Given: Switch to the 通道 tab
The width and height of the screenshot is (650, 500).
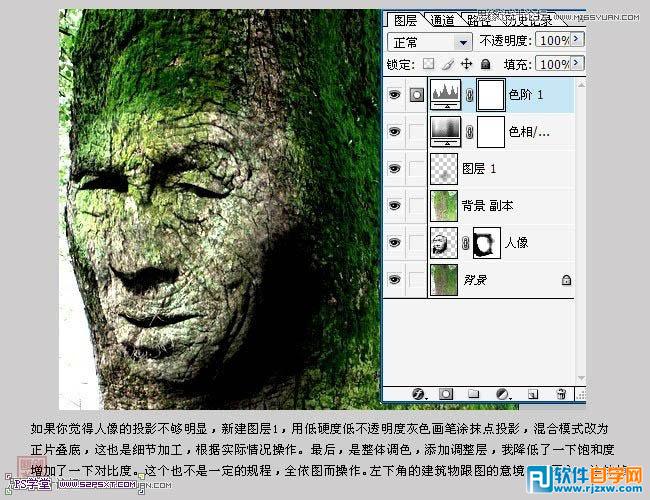Looking at the screenshot, I should [442, 20].
